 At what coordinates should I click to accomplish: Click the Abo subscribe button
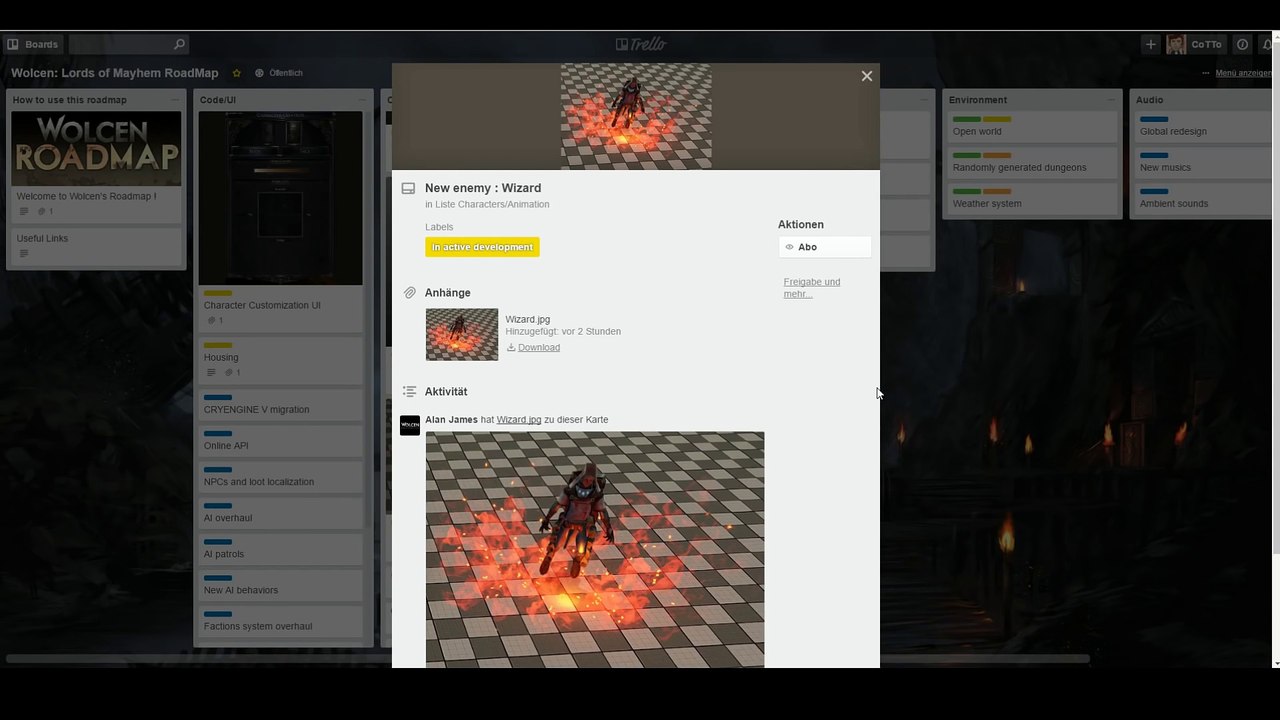pos(825,247)
